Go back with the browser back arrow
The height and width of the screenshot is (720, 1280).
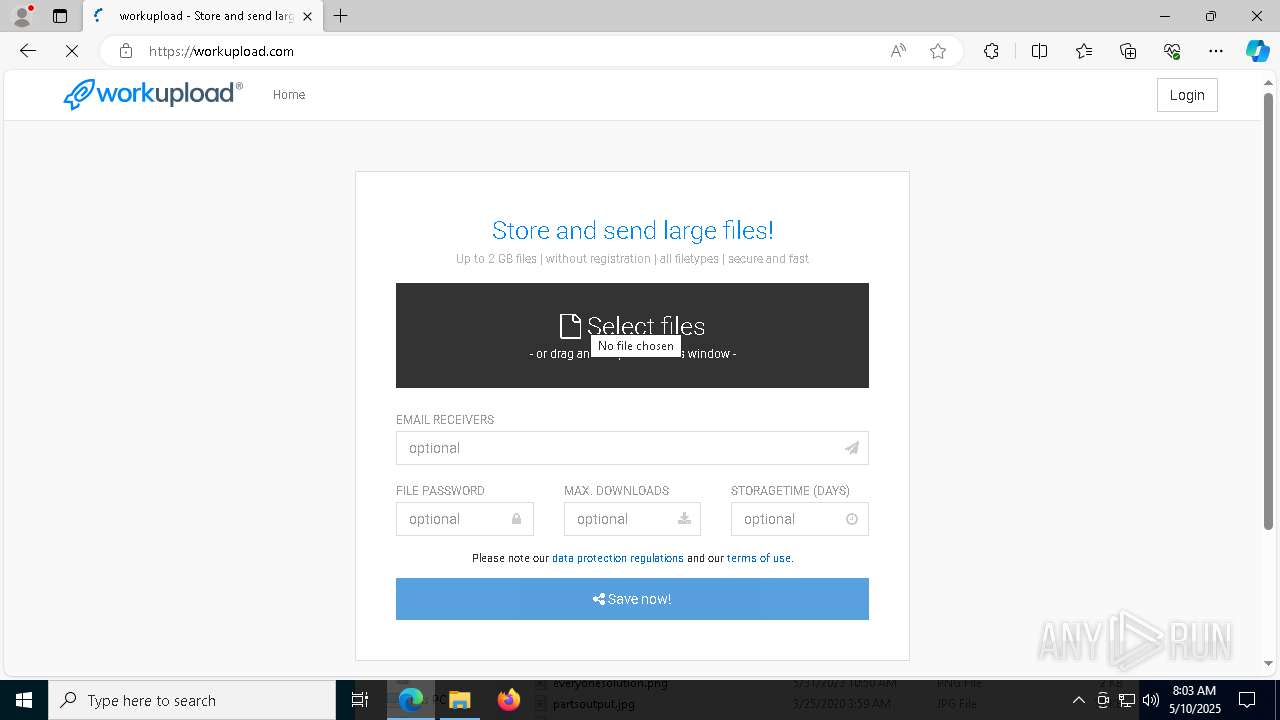[28, 51]
